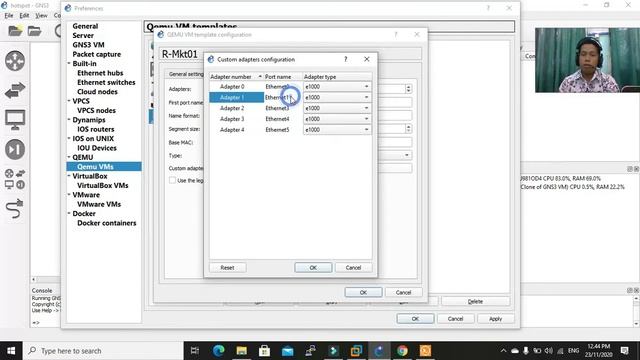Viewport: 640px width, 360px height.
Task: Open the orange app icon on taskbar
Action: (x=425, y=351)
